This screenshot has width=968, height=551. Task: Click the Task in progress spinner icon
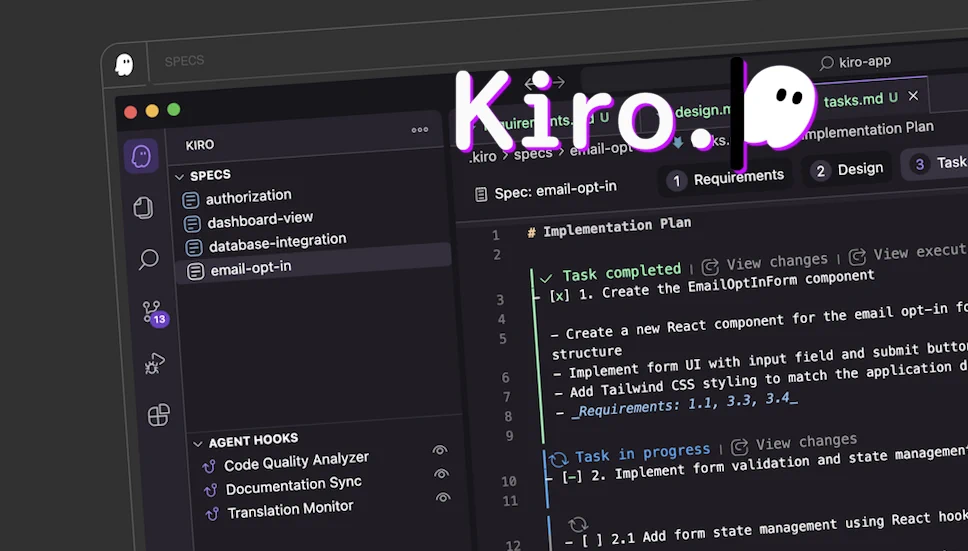[x=558, y=458]
